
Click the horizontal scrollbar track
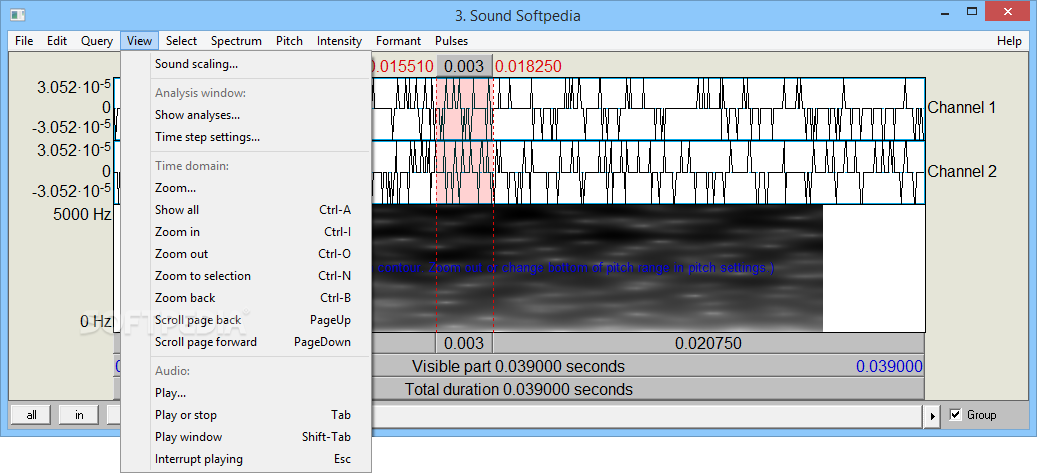(648, 415)
